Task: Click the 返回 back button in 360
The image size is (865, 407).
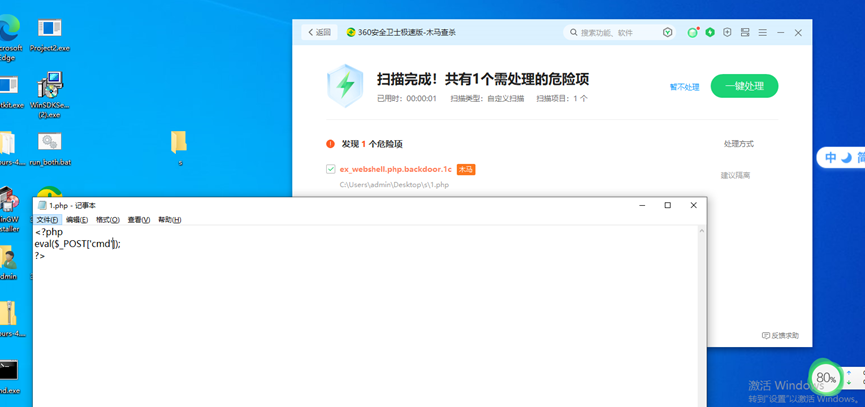Action: (319, 33)
